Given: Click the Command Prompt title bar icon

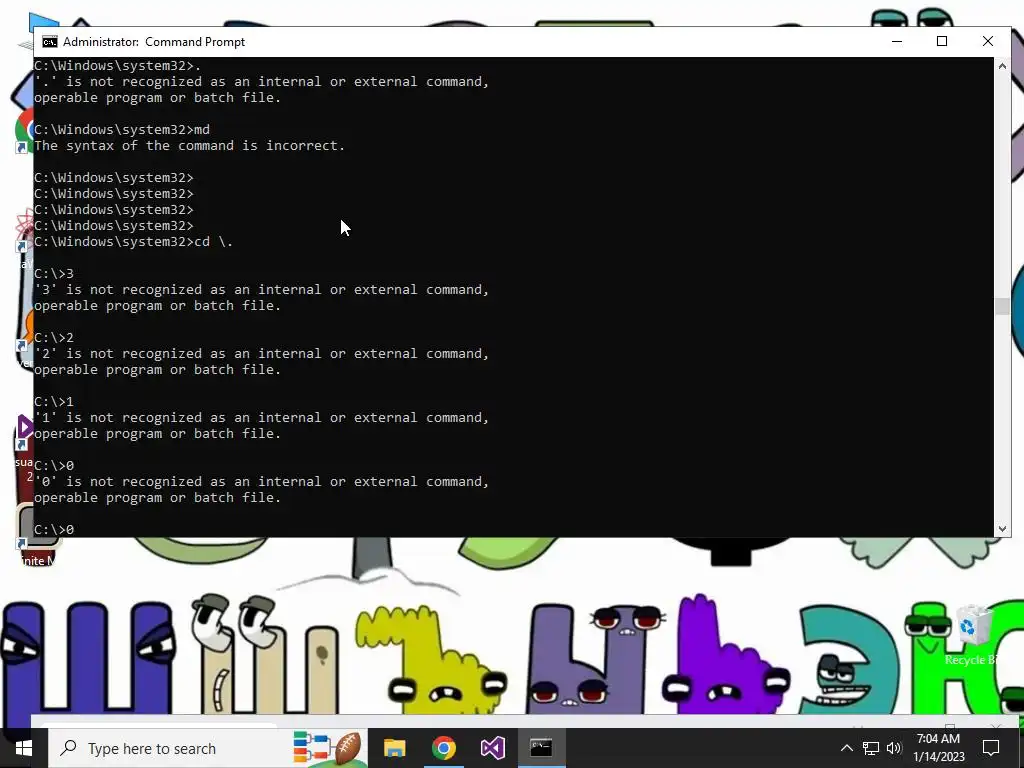Looking at the screenshot, I should pyautogui.click(x=50, y=42).
